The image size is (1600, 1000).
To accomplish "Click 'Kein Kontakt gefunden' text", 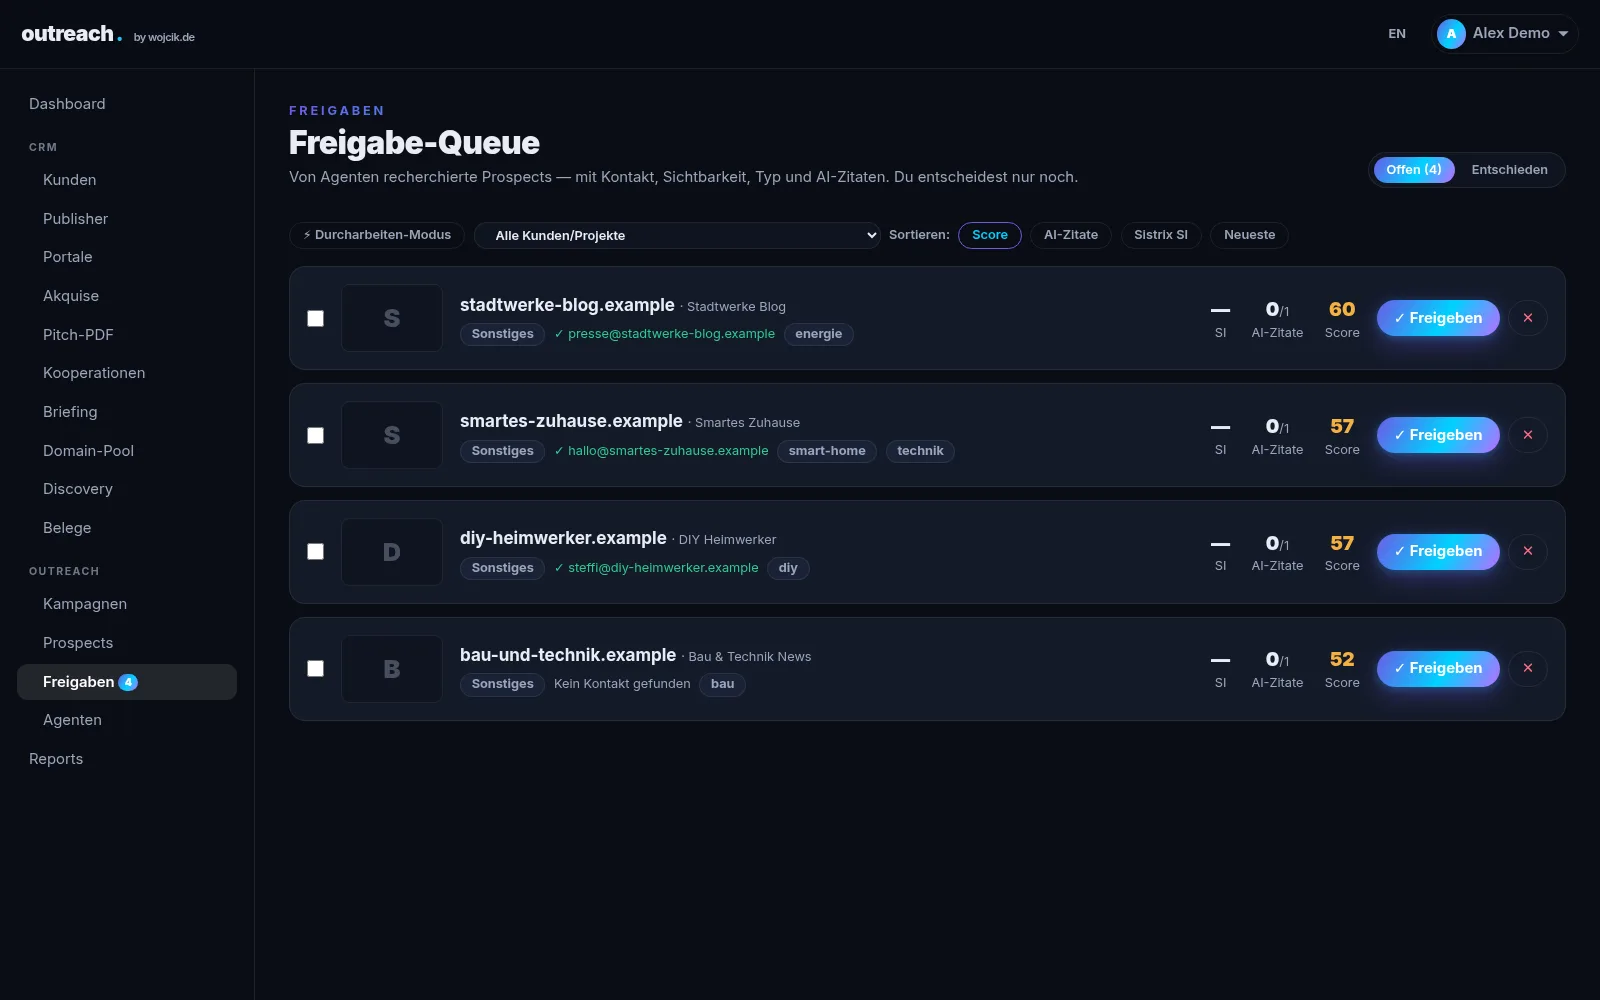I will click(x=622, y=684).
